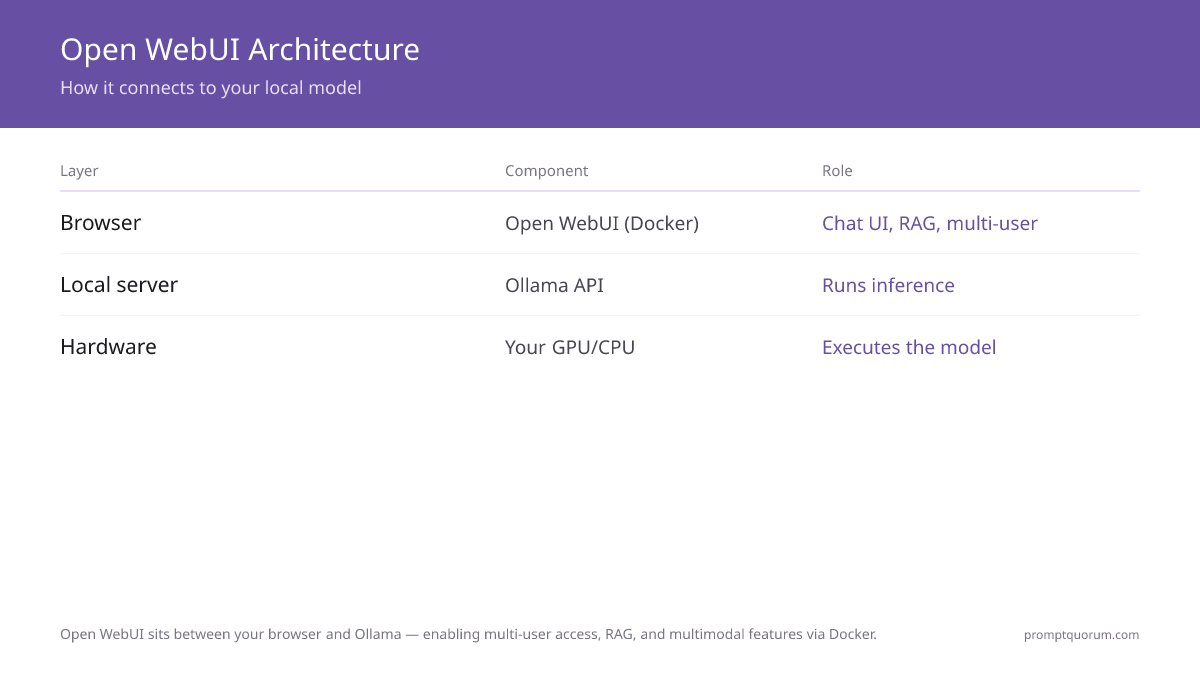Click the 'Browser' layer cell

coord(100,223)
